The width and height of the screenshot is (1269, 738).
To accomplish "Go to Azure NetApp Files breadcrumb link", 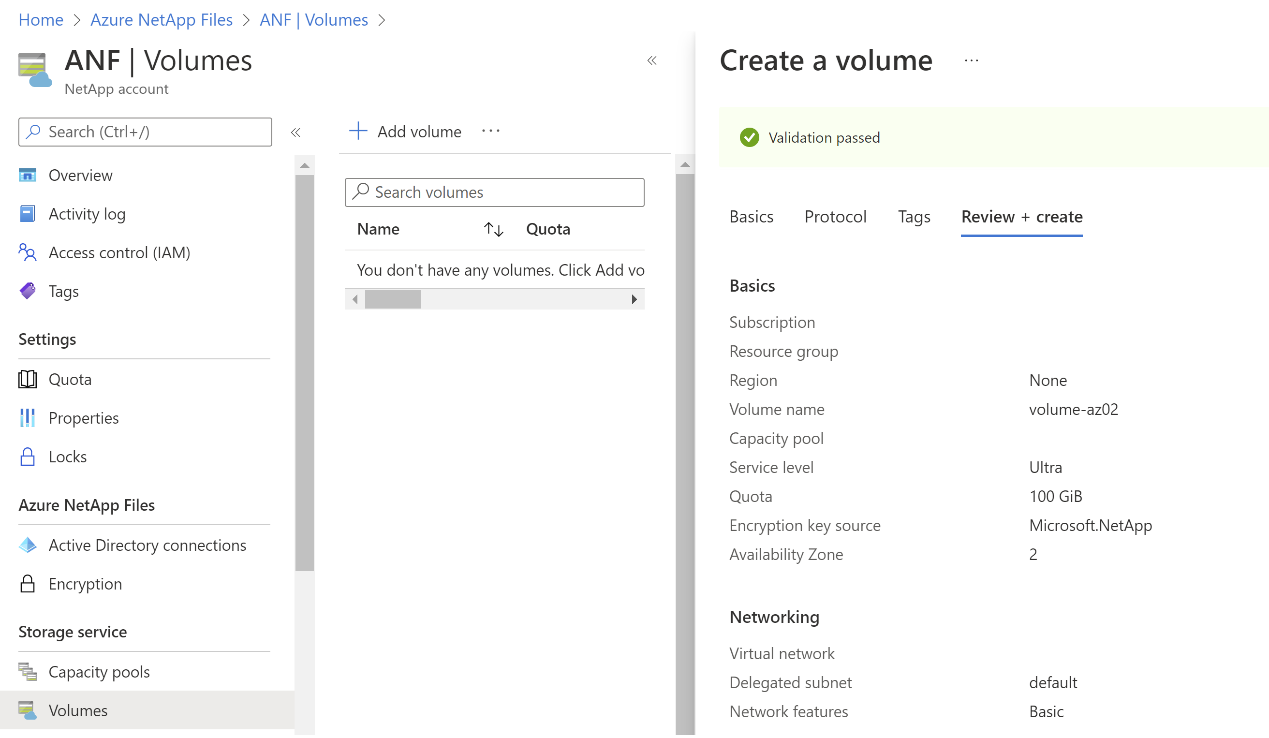I will coord(161,20).
